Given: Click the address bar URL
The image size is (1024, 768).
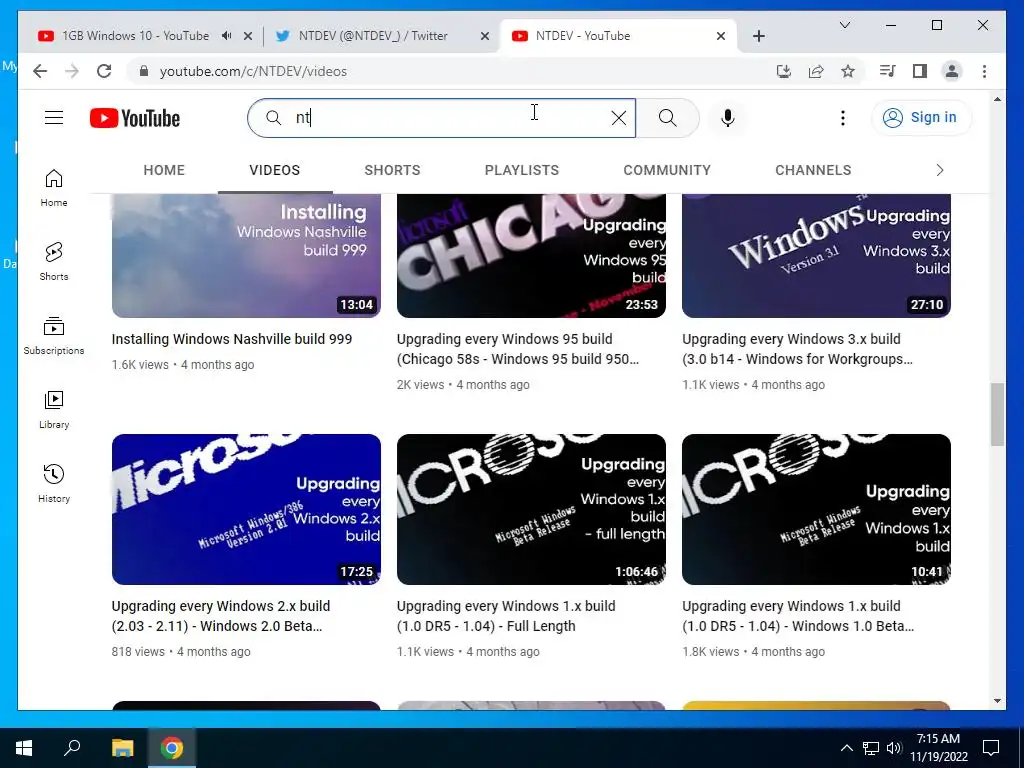Looking at the screenshot, I should pyautogui.click(x=253, y=71).
